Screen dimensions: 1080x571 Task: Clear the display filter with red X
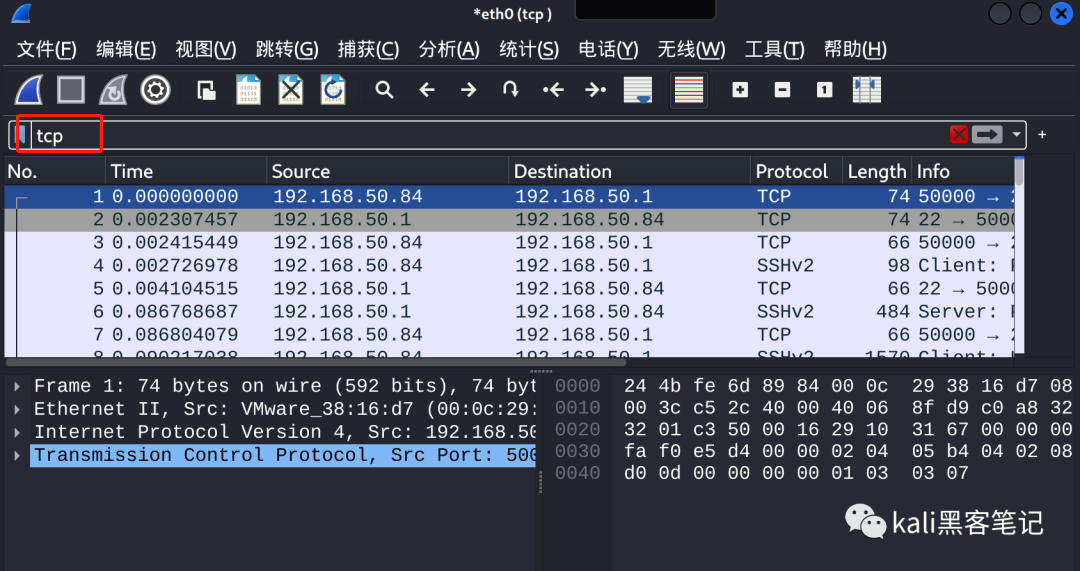[959, 135]
